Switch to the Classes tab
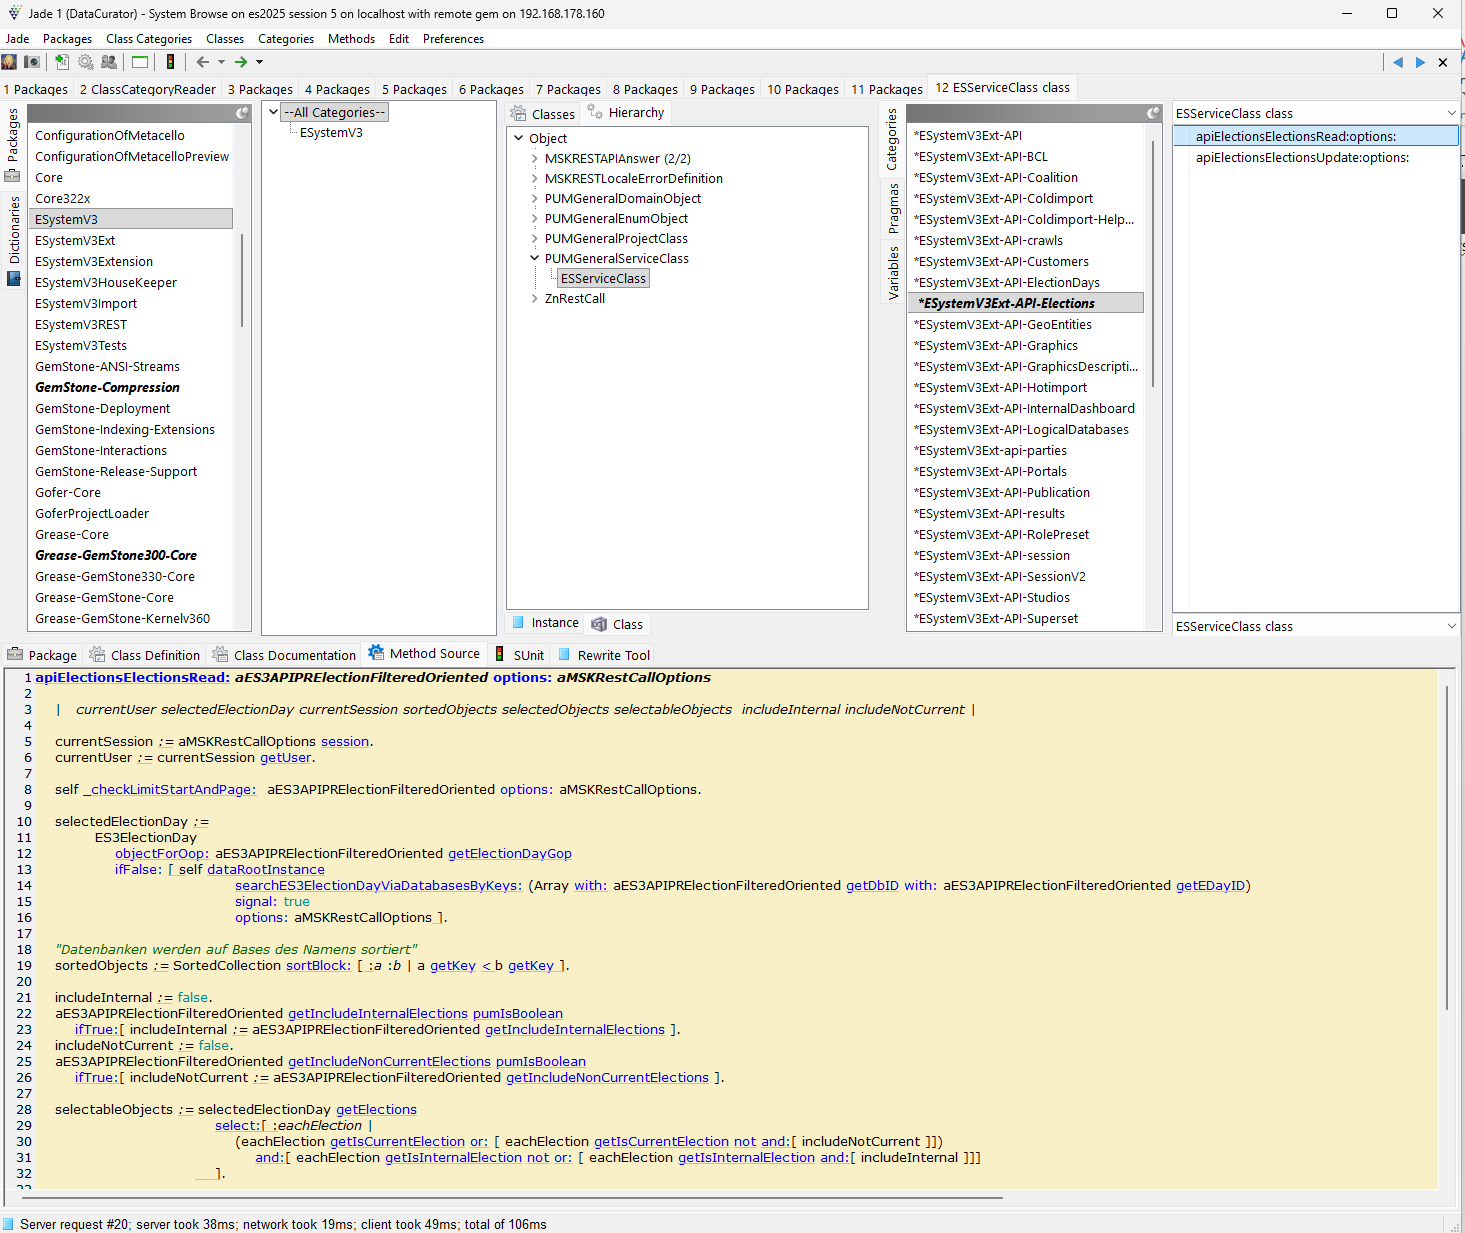The width and height of the screenshot is (1465, 1233). coord(543,114)
